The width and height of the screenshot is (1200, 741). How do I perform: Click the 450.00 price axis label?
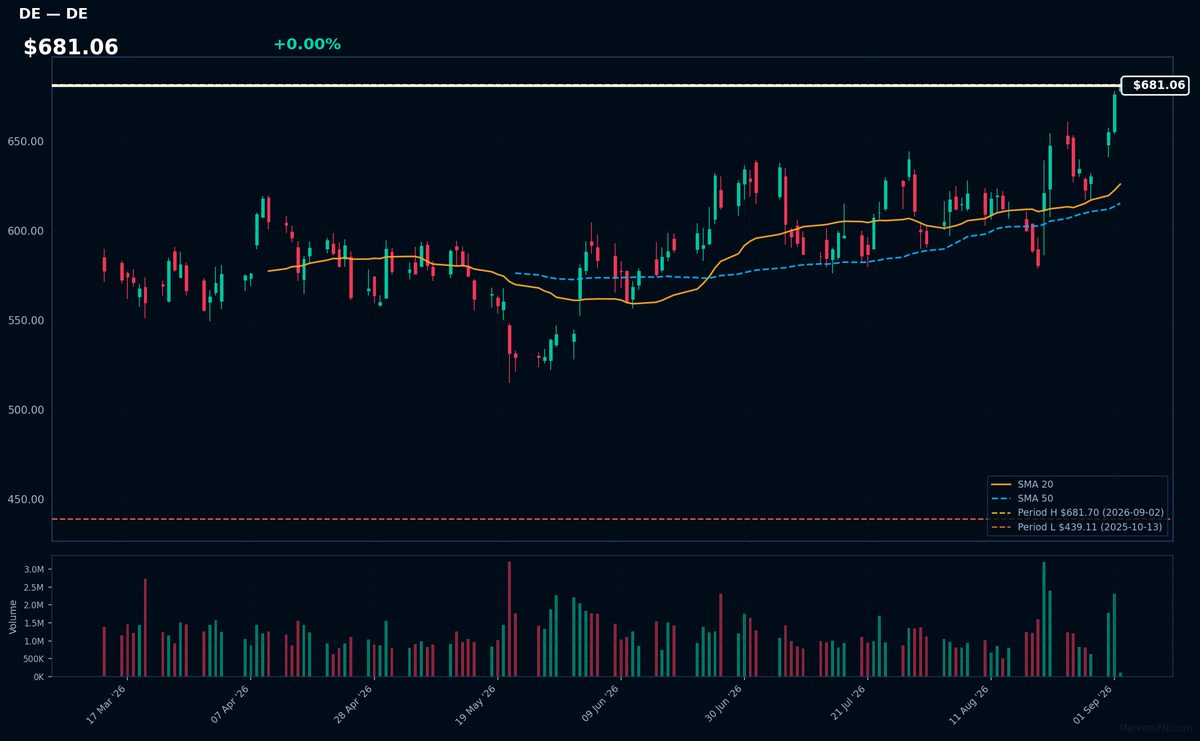click(26, 500)
